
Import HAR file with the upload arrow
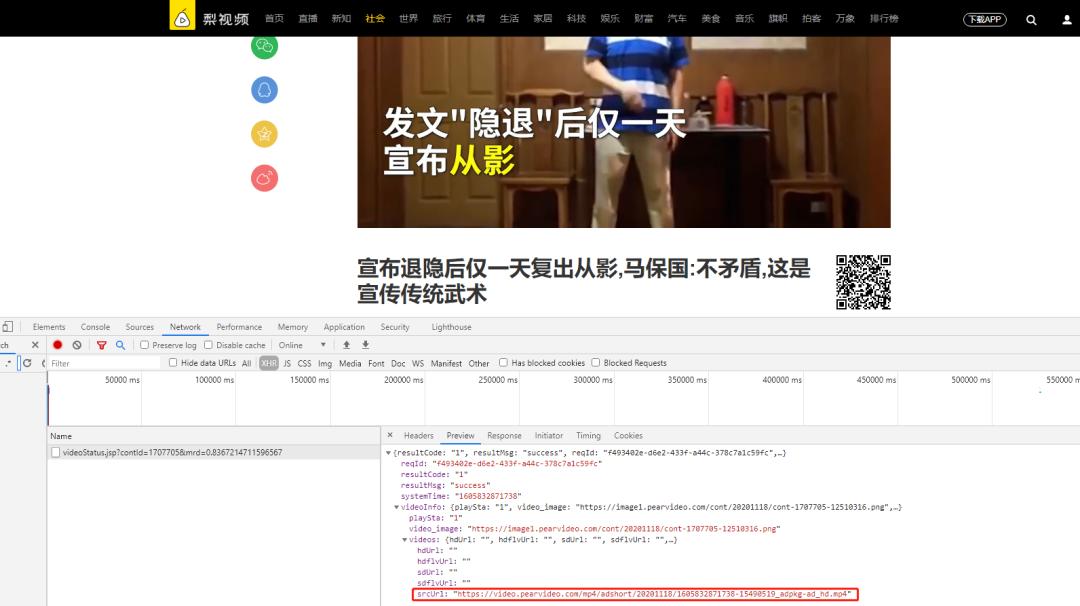346,345
